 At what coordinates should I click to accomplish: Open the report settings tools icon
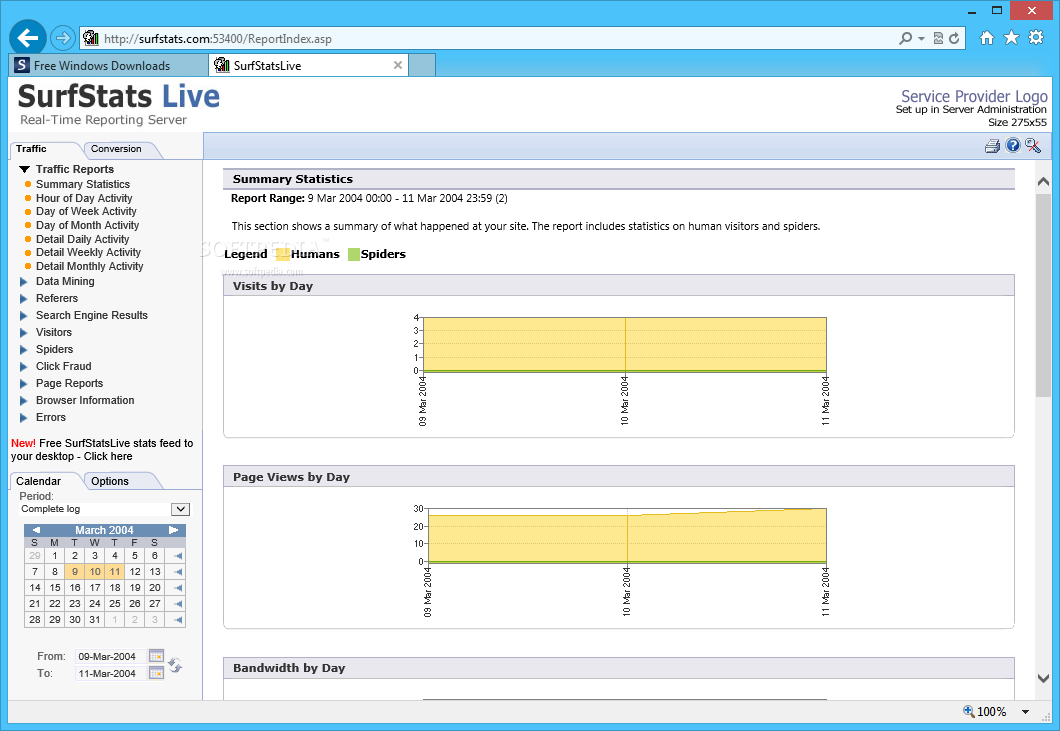(1033, 145)
